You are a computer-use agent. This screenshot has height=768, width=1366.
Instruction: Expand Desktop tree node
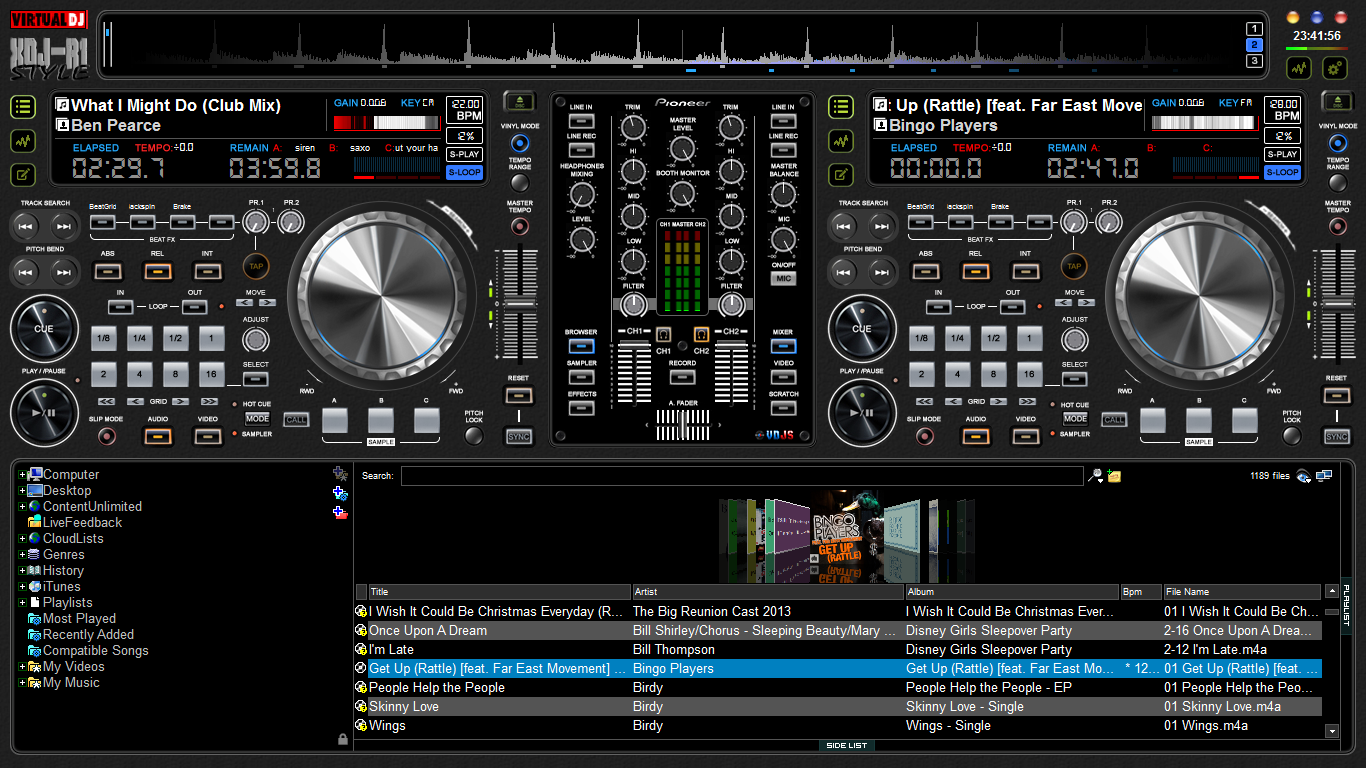22,491
